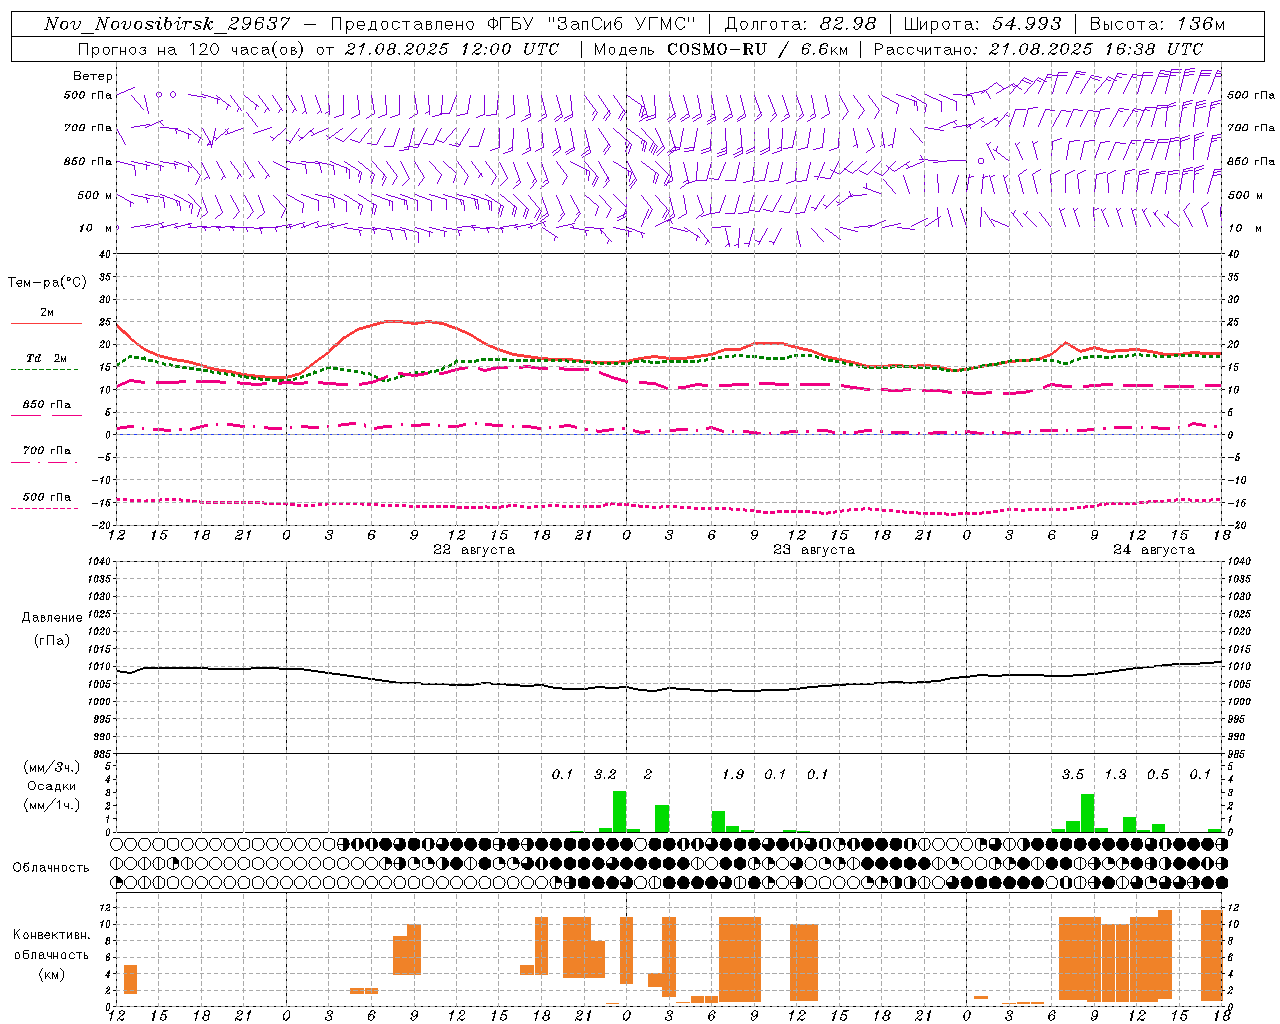Click the Рассчитано: 21.08.2025 16:38 UTC text

[1038, 49]
